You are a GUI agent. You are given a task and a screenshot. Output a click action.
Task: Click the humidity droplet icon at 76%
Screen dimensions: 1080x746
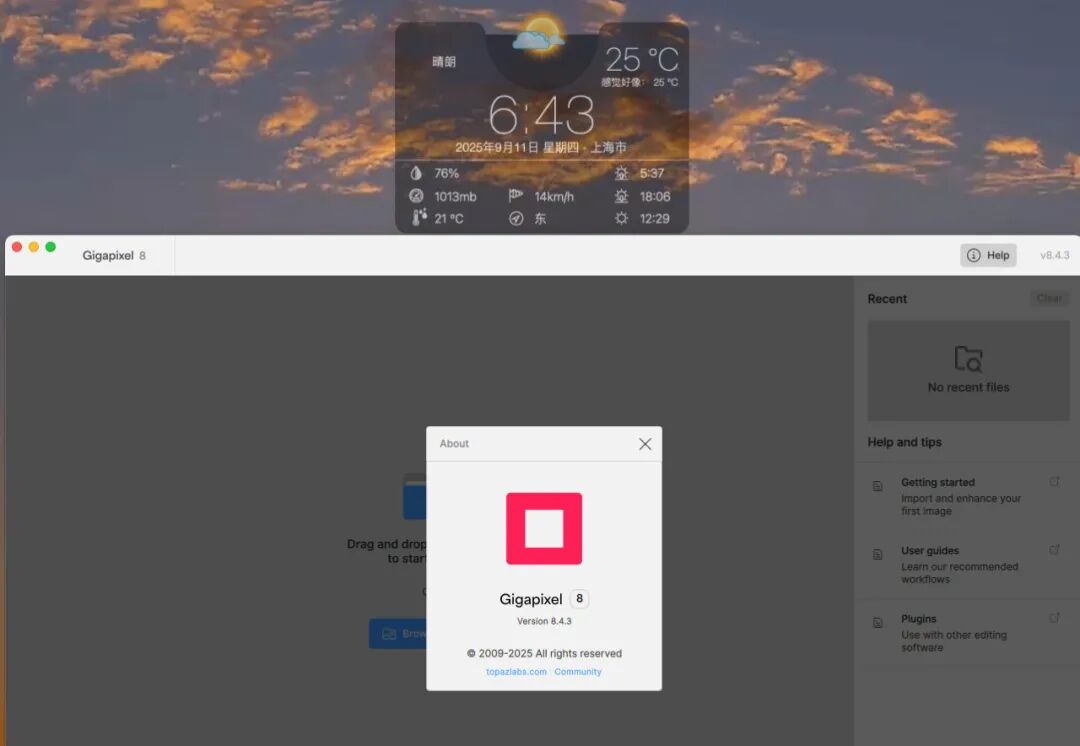tap(416, 174)
